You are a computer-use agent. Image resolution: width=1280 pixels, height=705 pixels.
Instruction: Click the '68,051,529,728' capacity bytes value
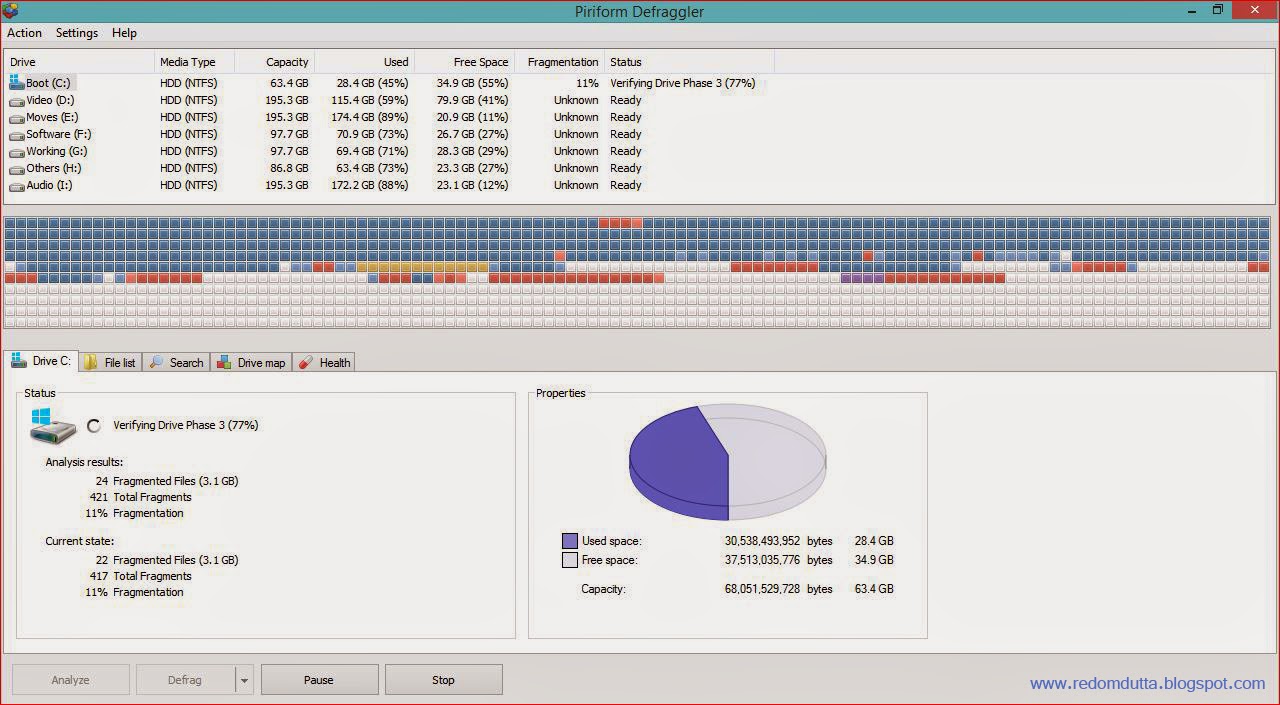click(762, 589)
